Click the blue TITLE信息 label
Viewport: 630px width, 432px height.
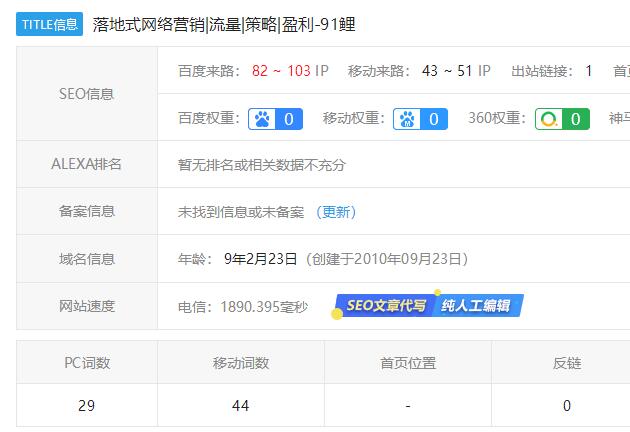[49, 24]
